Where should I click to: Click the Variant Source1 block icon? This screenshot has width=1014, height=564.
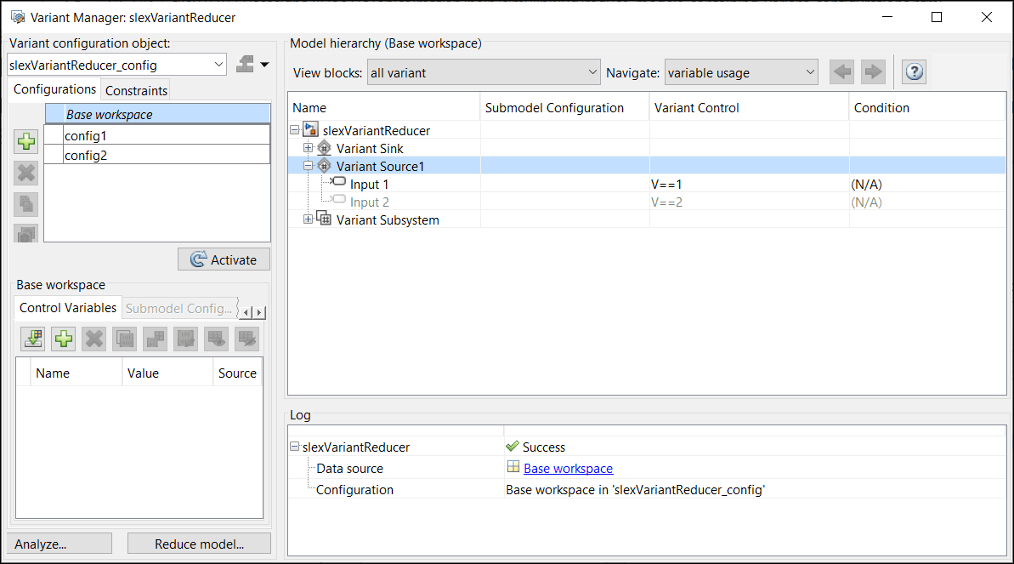pyautogui.click(x=325, y=166)
